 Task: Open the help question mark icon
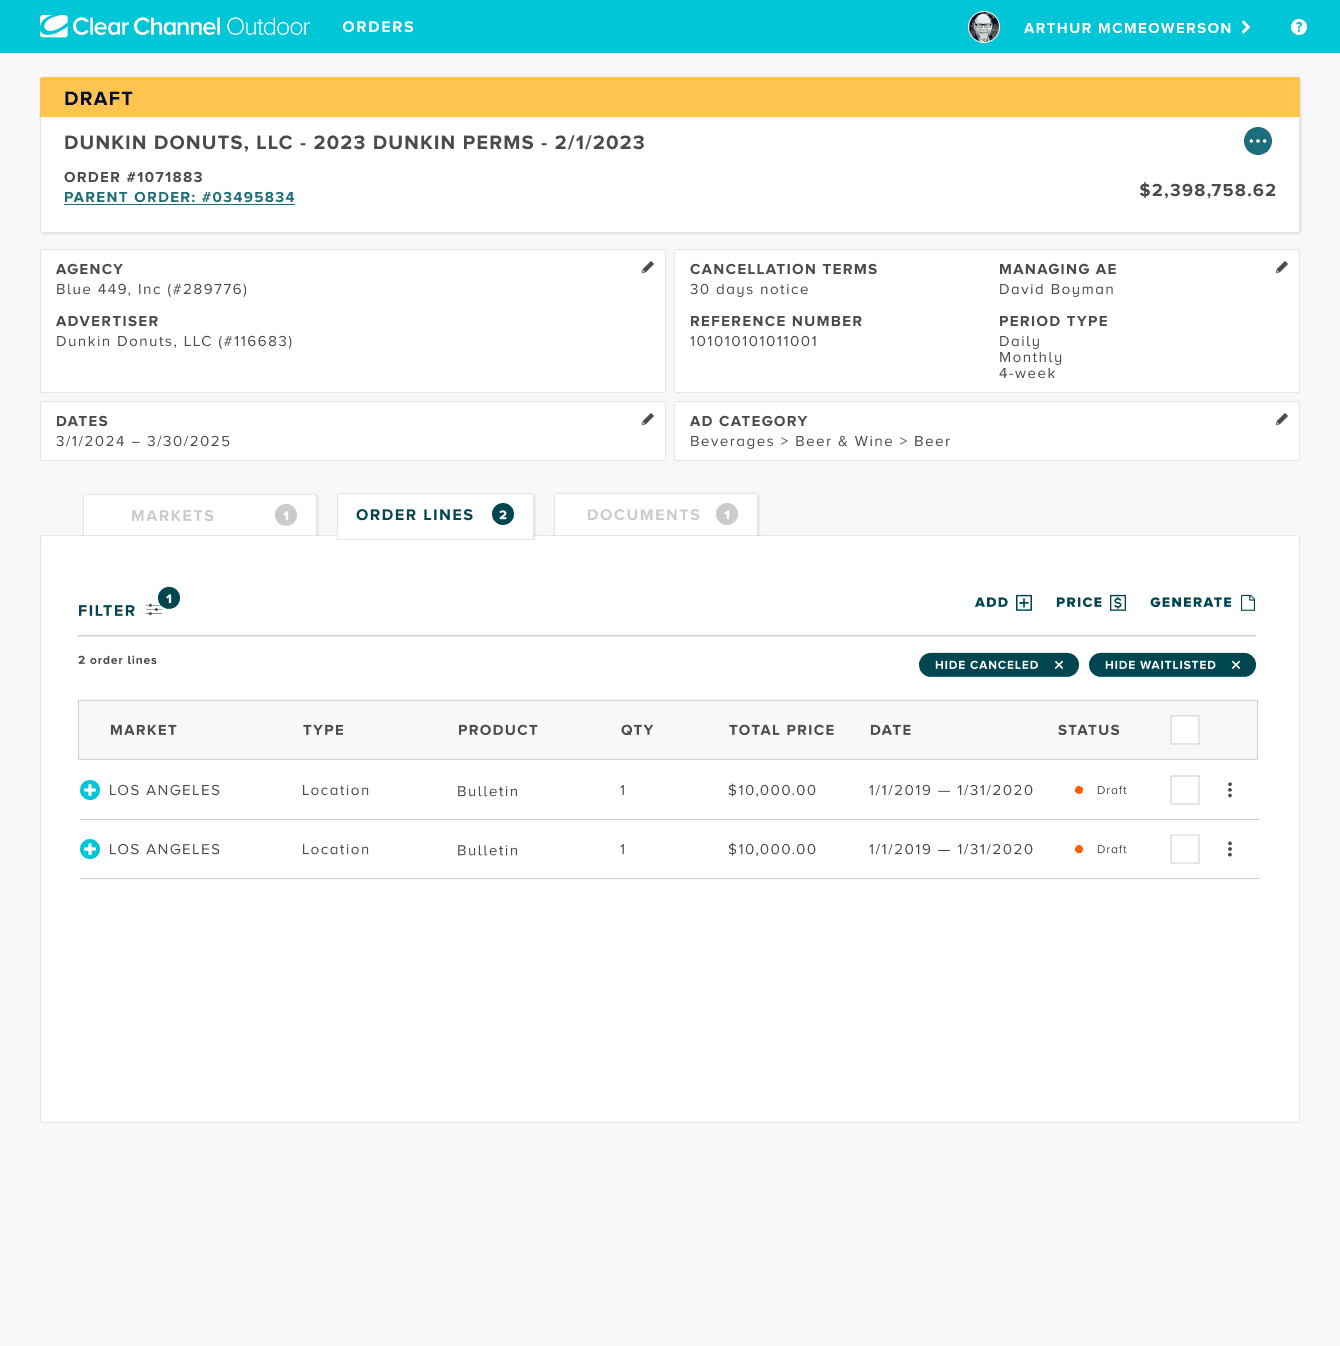[1299, 27]
